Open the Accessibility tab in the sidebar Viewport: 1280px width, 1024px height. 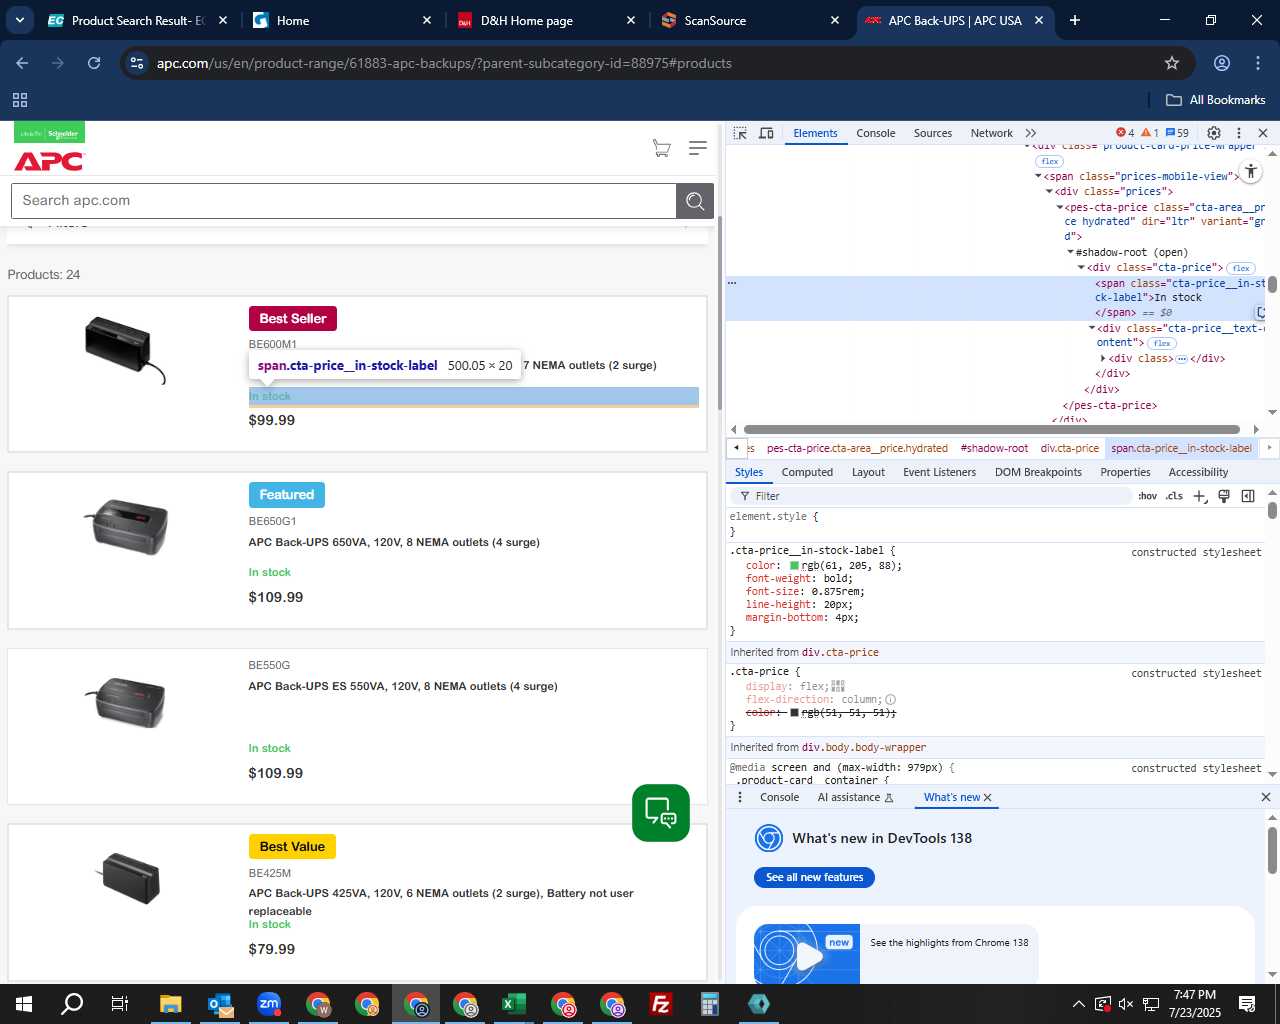point(1198,472)
